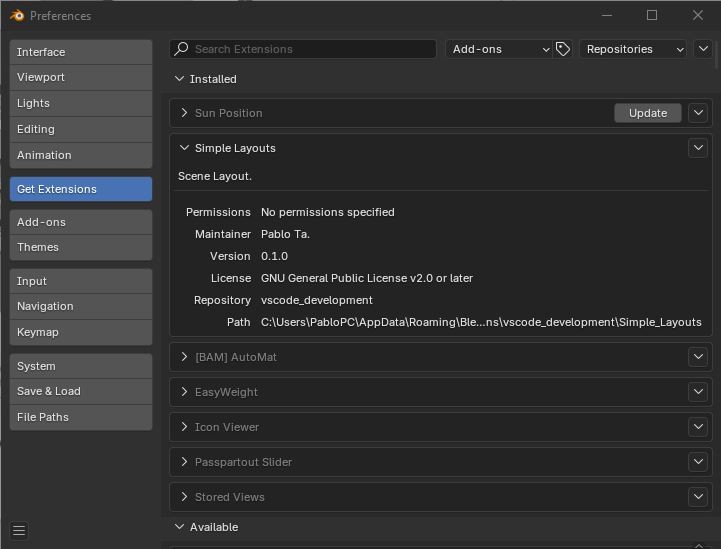Select the Get Extensions tab

pyautogui.click(x=81, y=189)
